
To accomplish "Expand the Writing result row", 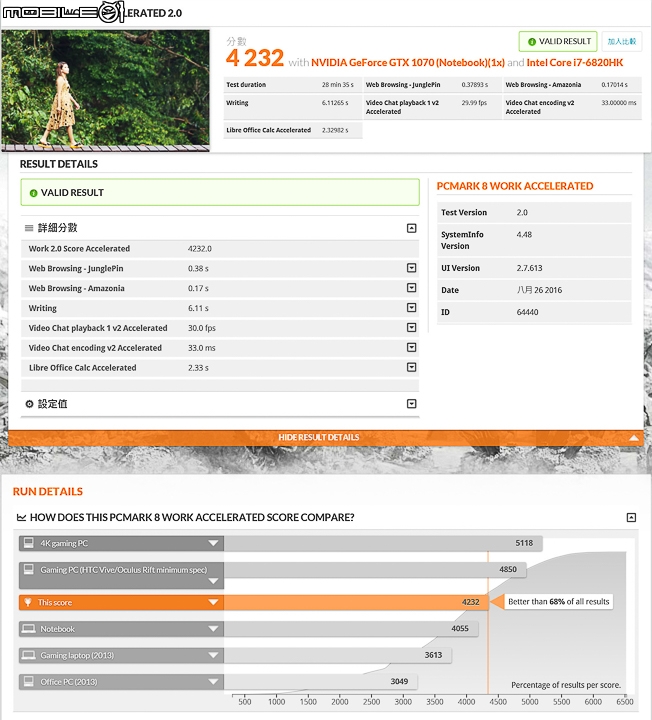I will (411, 307).
